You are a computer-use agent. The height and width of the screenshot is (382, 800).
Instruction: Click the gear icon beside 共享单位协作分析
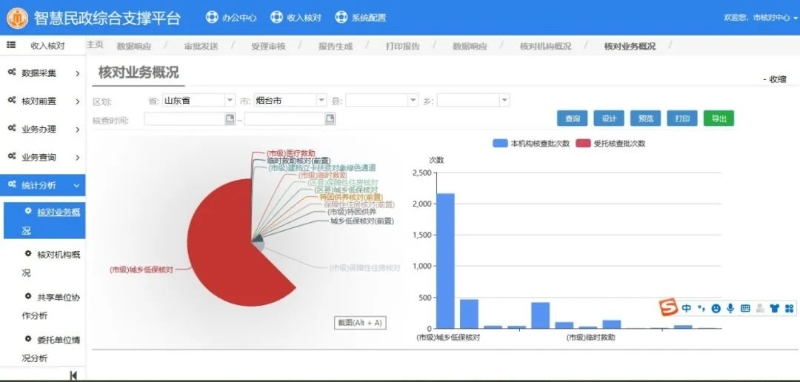28,296
